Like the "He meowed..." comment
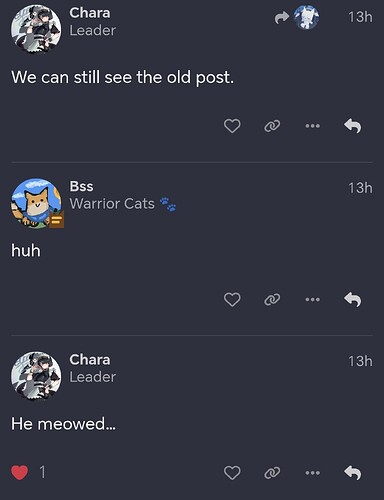 (232, 473)
